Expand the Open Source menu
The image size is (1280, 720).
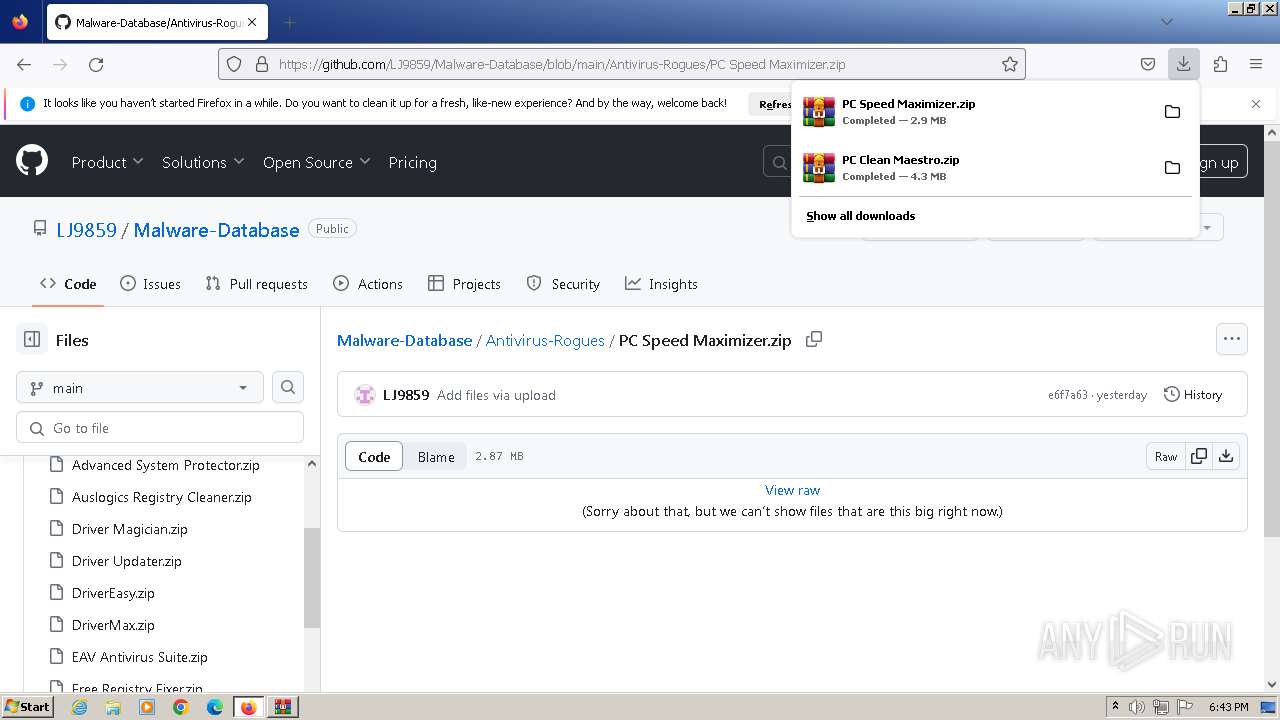coord(316,162)
